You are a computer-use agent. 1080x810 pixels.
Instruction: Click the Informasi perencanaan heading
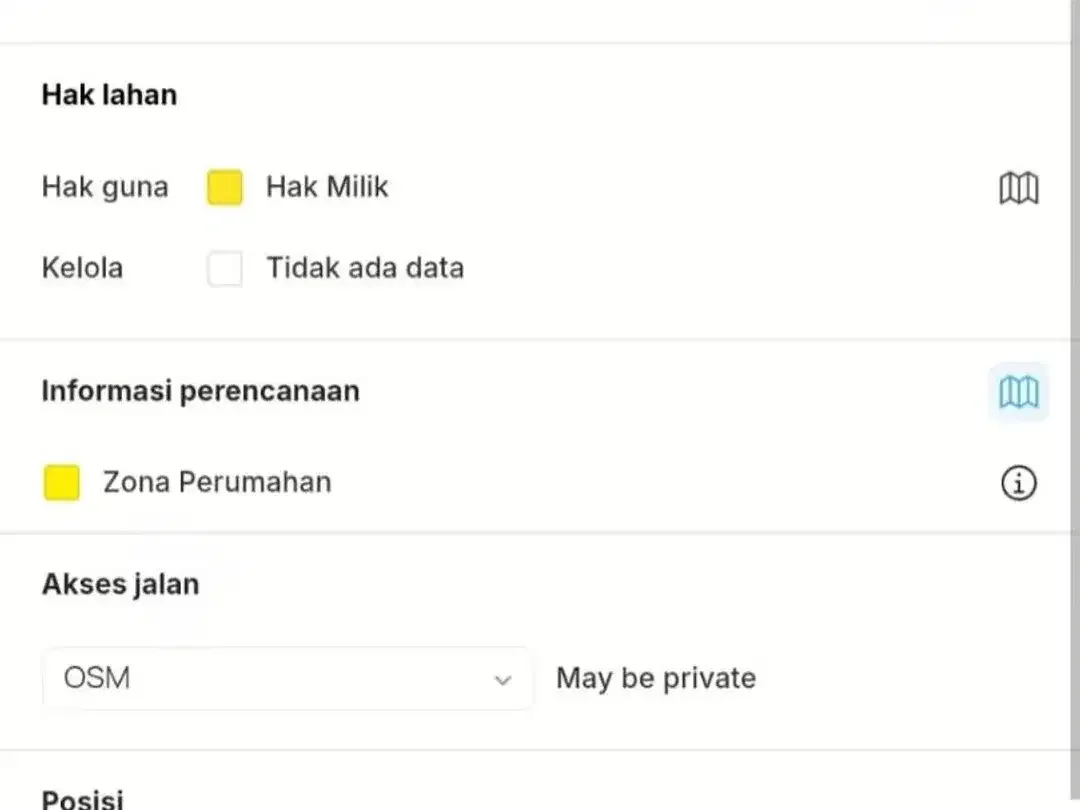[200, 391]
